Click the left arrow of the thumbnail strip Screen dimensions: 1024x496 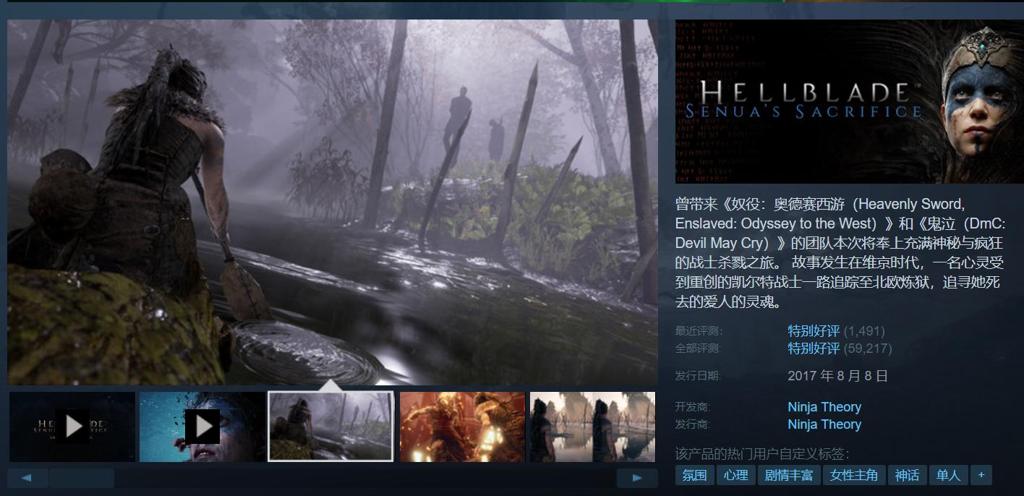27,478
